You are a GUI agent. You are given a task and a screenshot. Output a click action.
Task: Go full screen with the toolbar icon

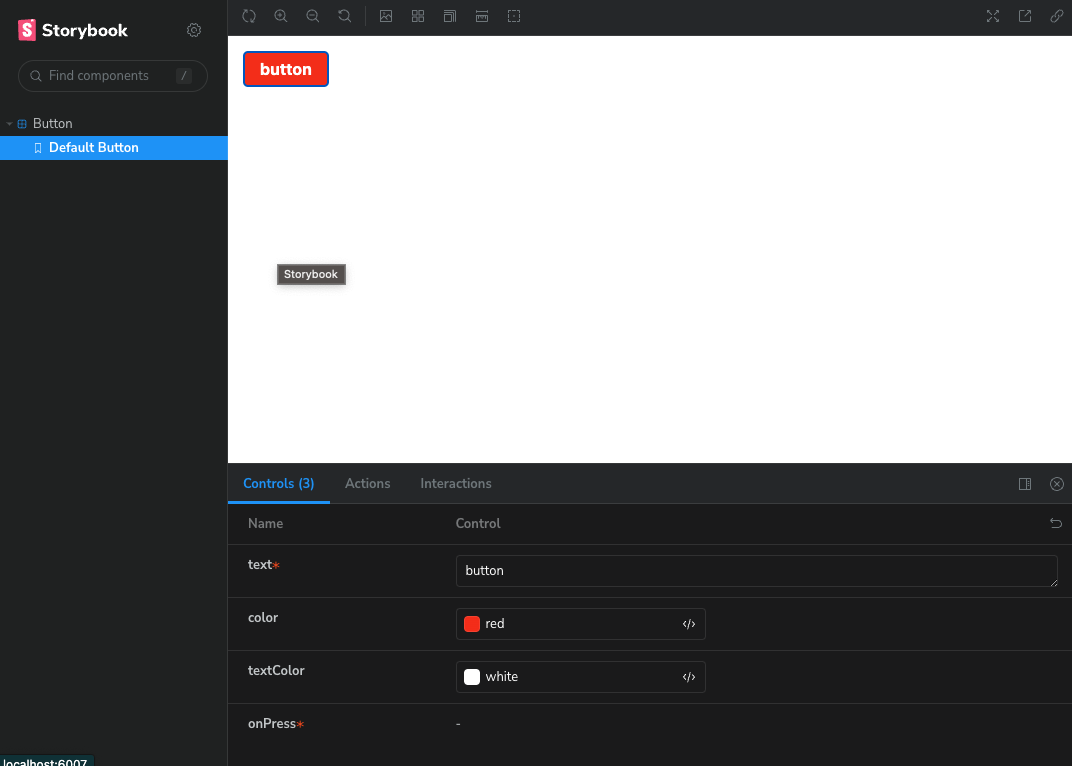(x=993, y=16)
